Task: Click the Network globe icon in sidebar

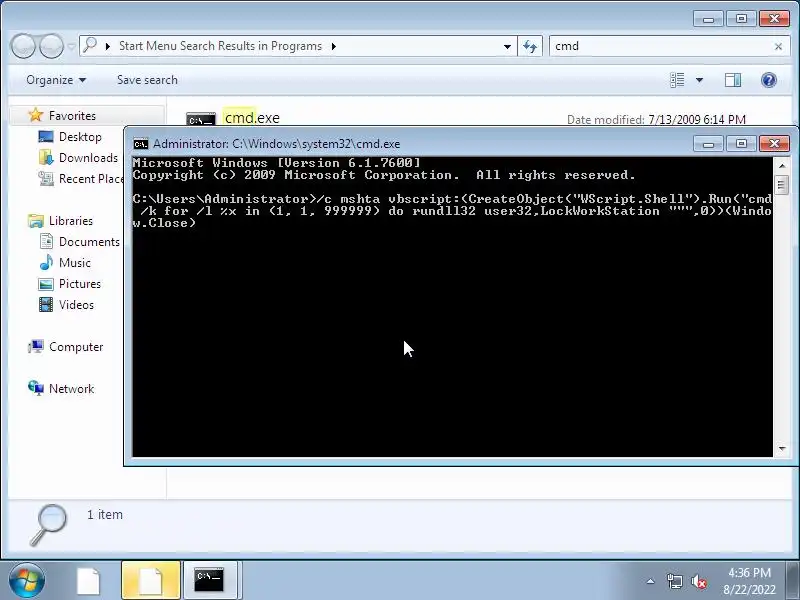Action: pyautogui.click(x=36, y=388)
